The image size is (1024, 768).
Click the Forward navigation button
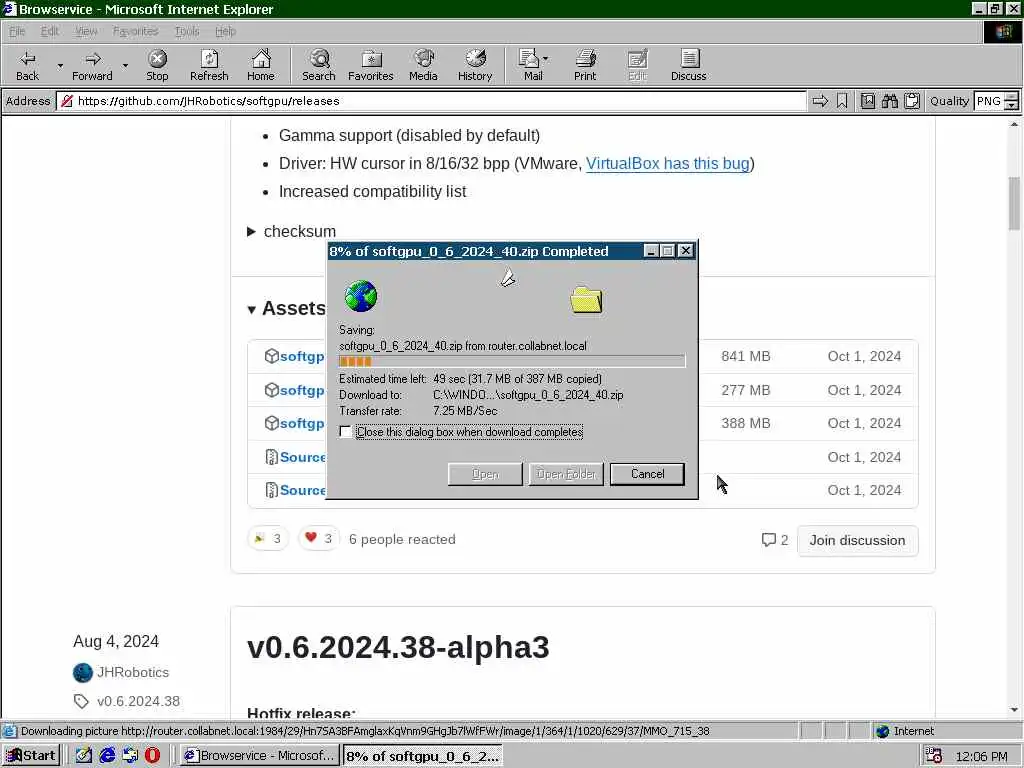[92, 65]
